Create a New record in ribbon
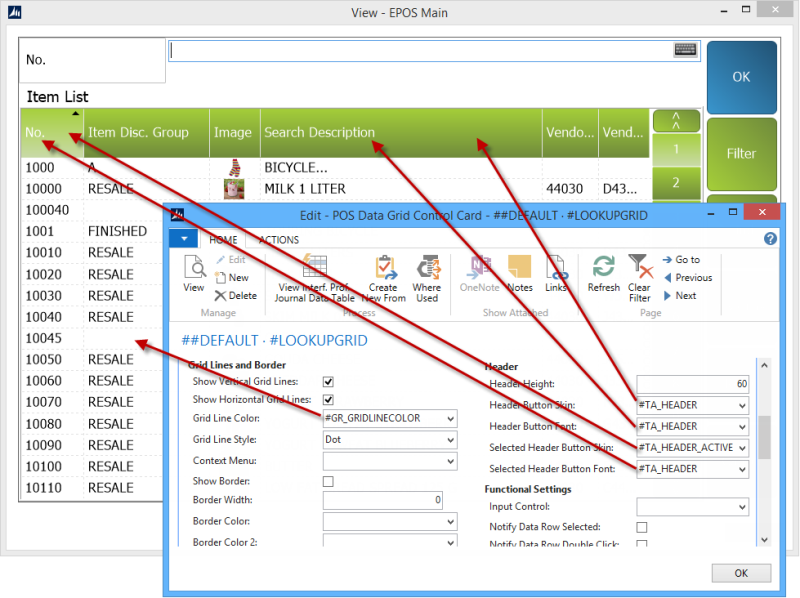800x598 pixels. (x=232, y=278)
